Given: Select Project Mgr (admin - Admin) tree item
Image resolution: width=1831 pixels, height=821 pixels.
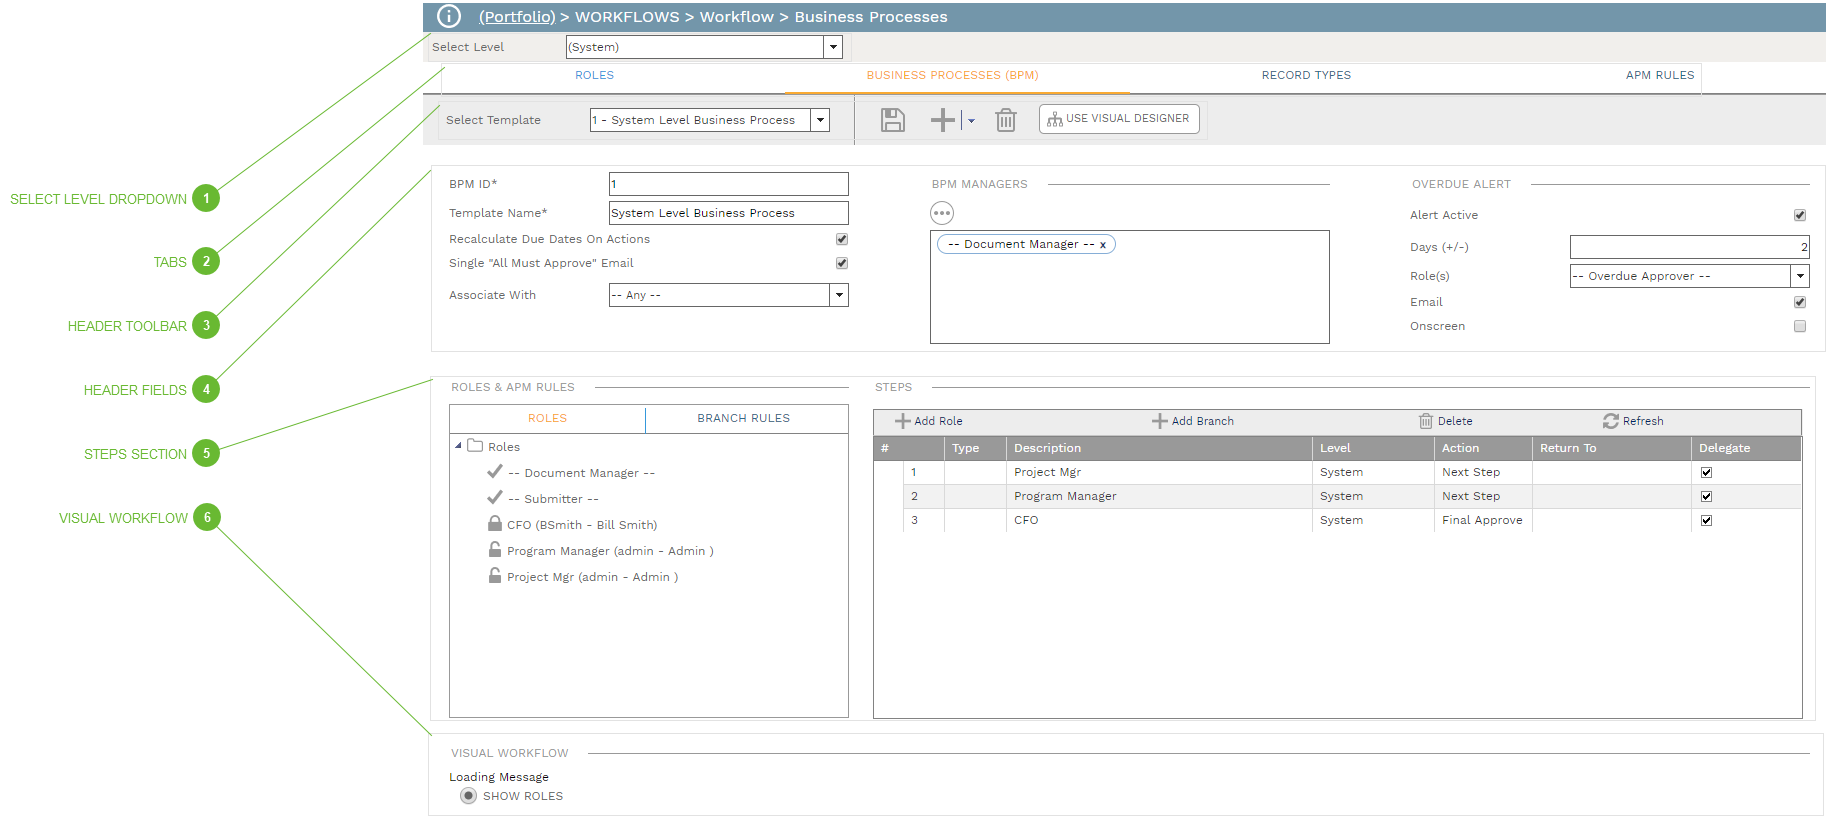Looking at the screenshot, I should point(592,577).
